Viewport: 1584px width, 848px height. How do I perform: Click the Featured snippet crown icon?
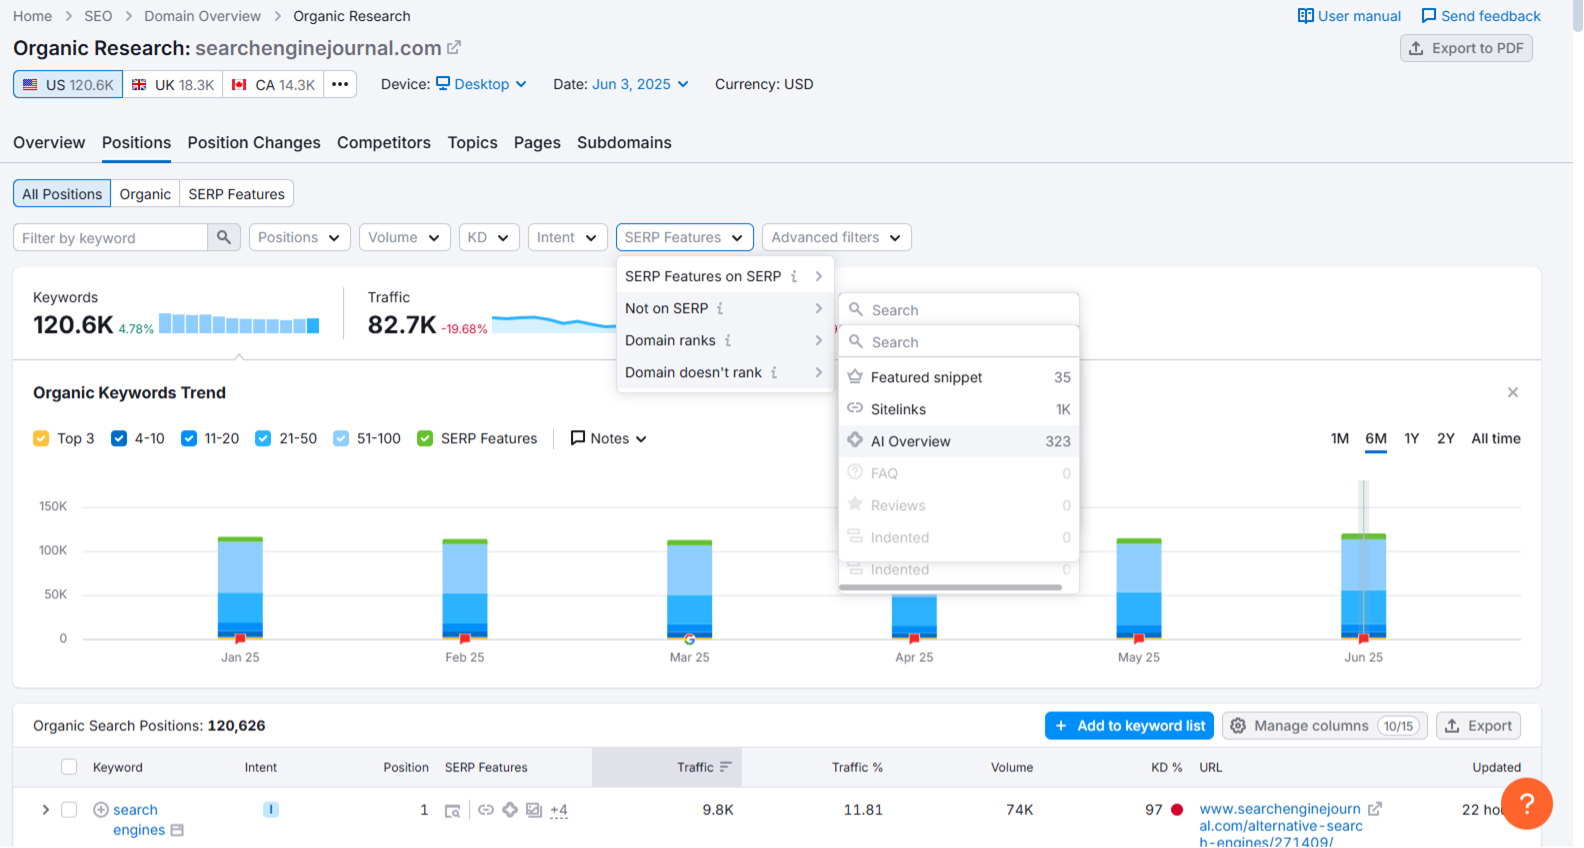point(855,377)
